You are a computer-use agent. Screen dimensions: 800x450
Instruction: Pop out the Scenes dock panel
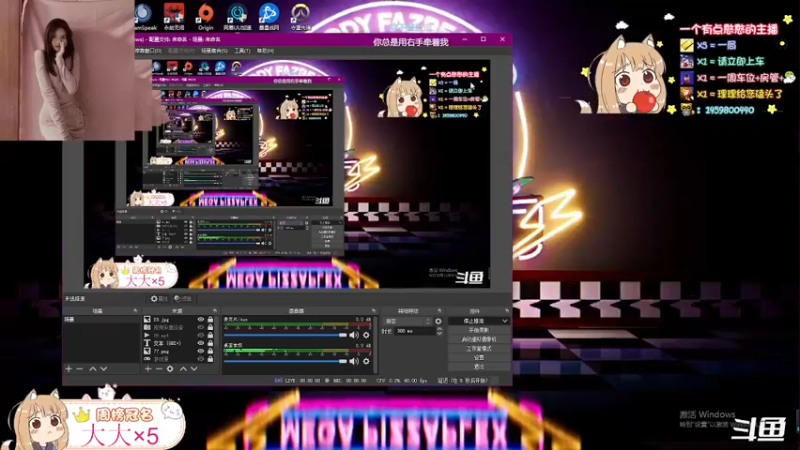[x=135, y=311]
